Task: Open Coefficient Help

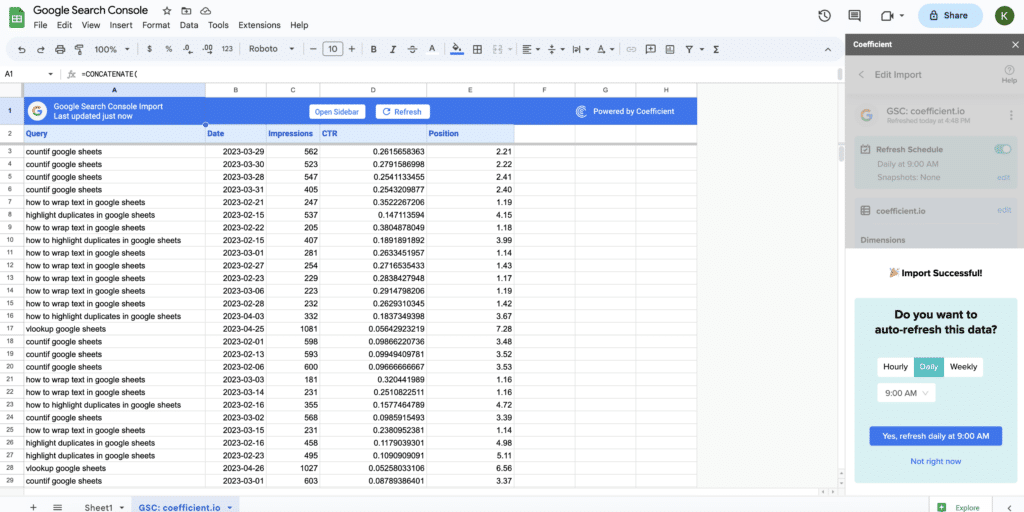Action: [x=1009, y=74]
